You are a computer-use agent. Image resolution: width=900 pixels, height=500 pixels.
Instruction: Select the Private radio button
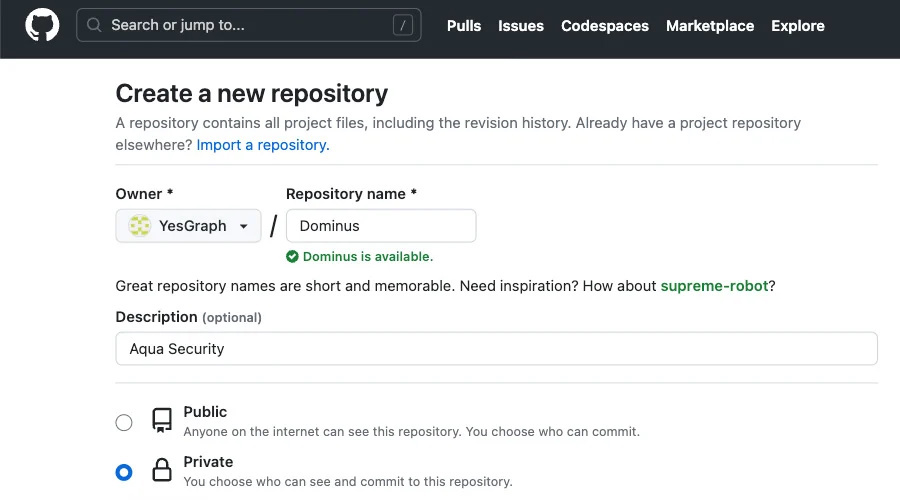(x=124, y=472)
